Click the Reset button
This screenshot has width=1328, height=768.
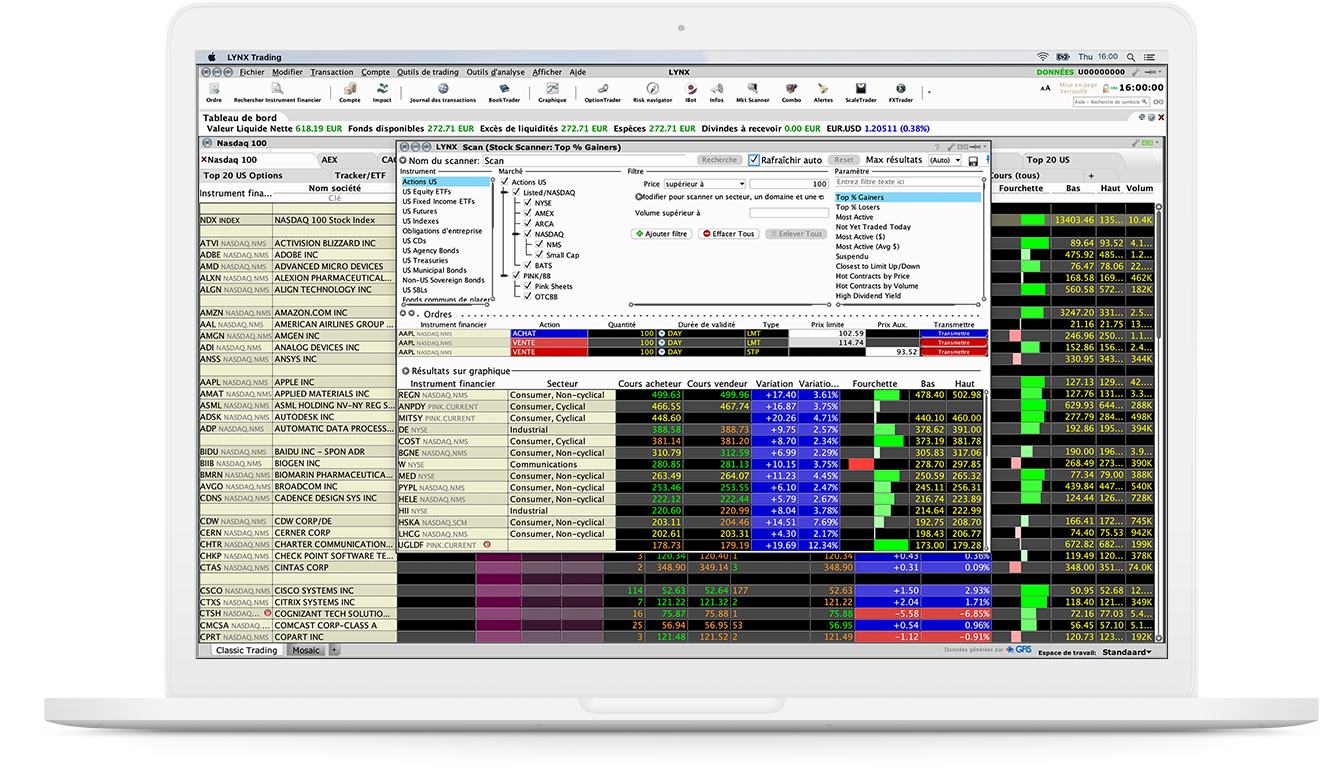click(844, 160)
